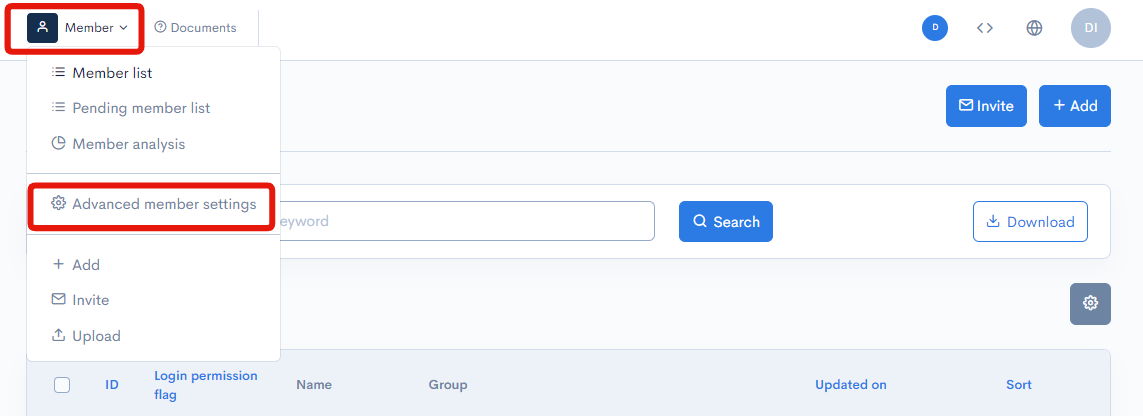Screen dimensions: 1143x416
Task: Click the Member person icon
Action: (42, 28)
